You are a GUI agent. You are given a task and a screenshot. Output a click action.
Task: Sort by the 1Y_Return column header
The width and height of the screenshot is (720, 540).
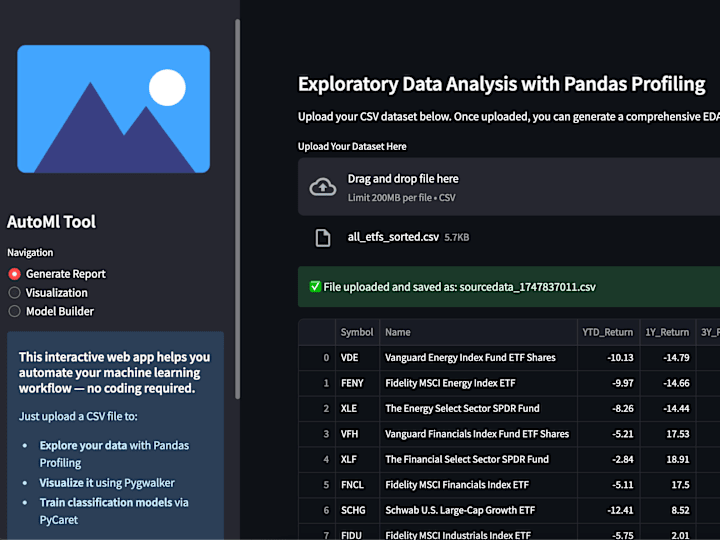(x=667, y=332)
